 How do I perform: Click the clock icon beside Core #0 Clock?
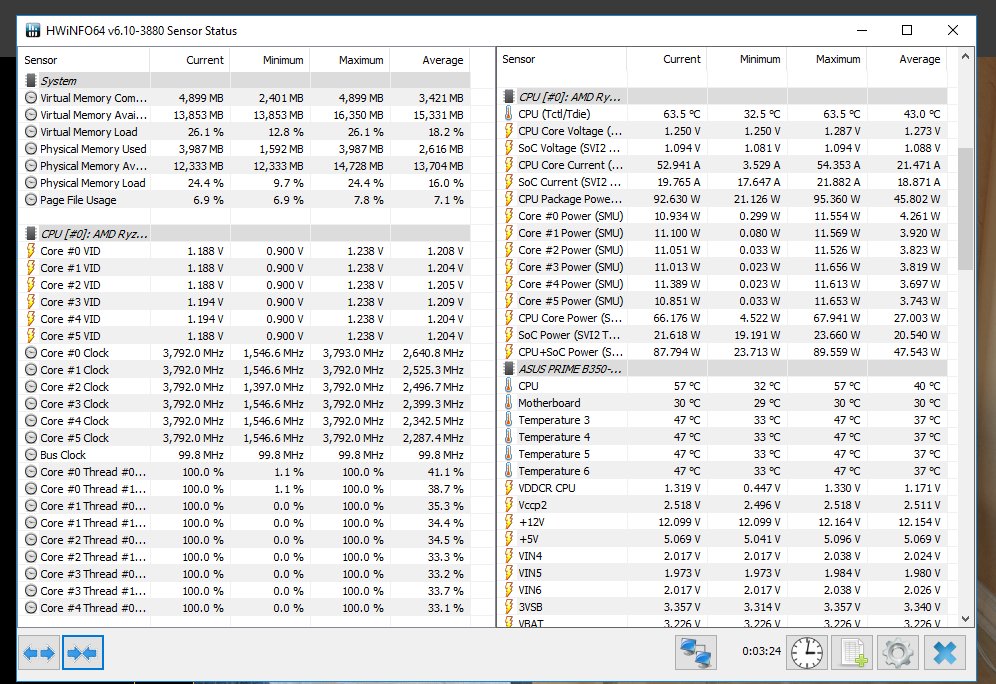[x=30, y=352]
